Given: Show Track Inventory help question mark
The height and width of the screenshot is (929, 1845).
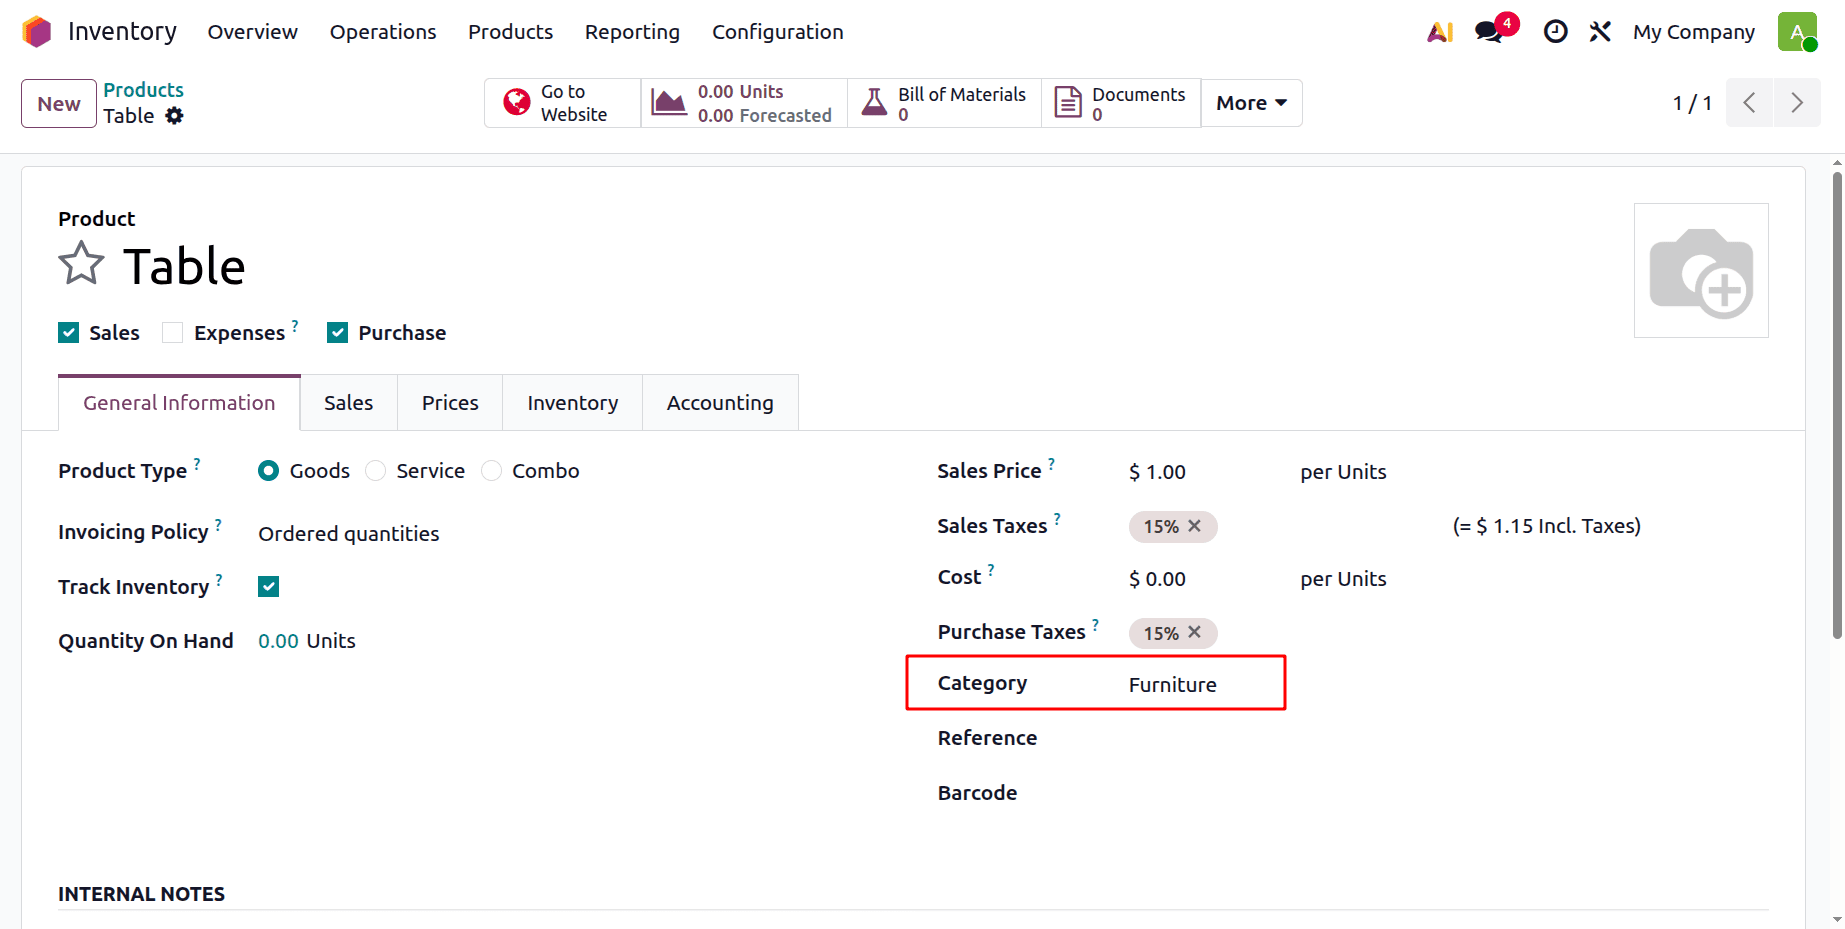Looking at the screenshot, I should pos(219,579).
